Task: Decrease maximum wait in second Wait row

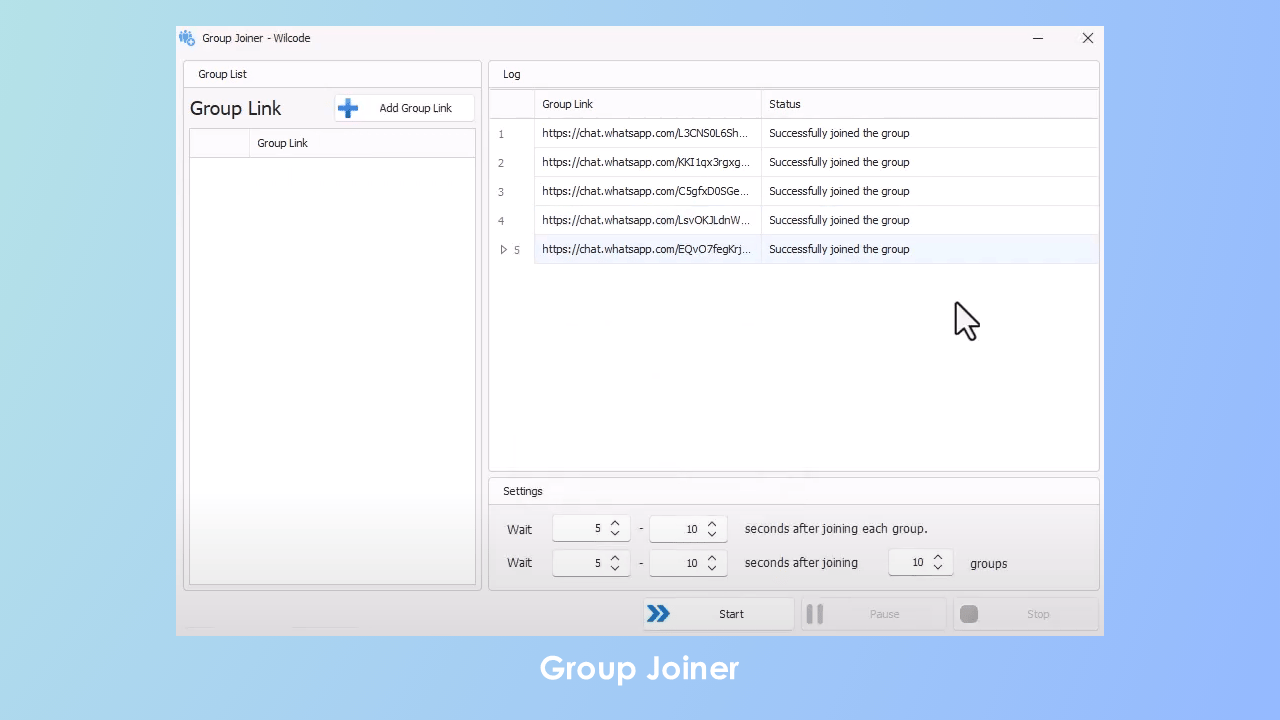Action: click(x=712, y=569)
